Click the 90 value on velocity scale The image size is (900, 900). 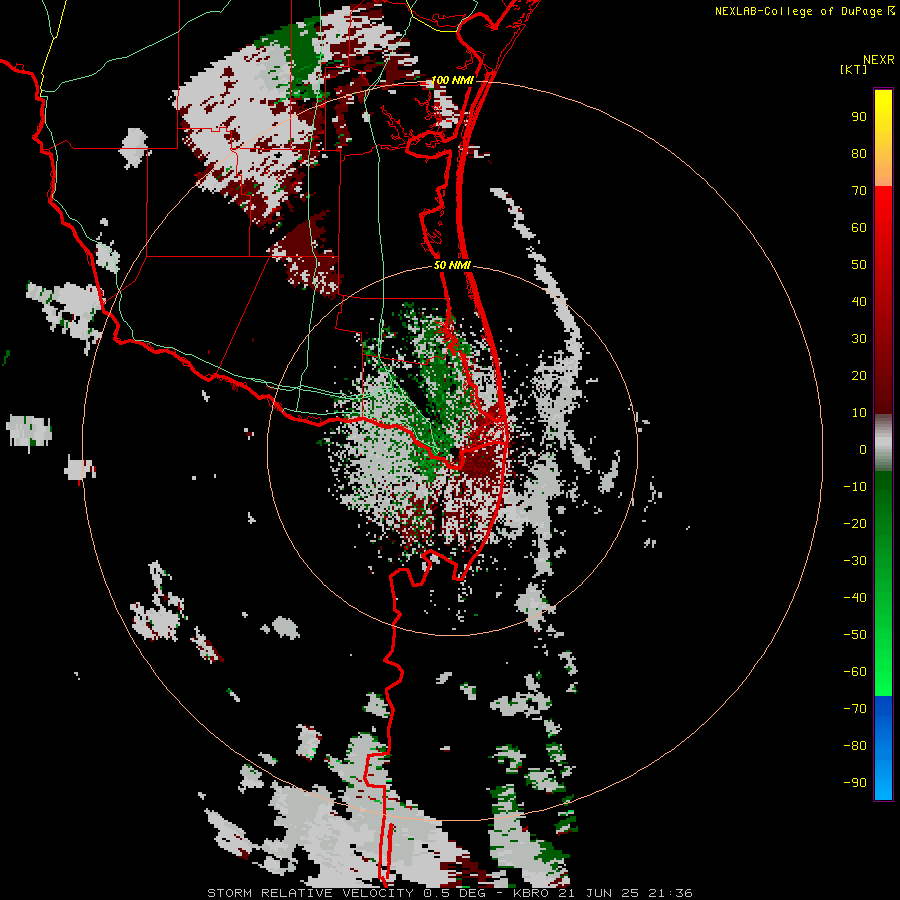point(859,117)
